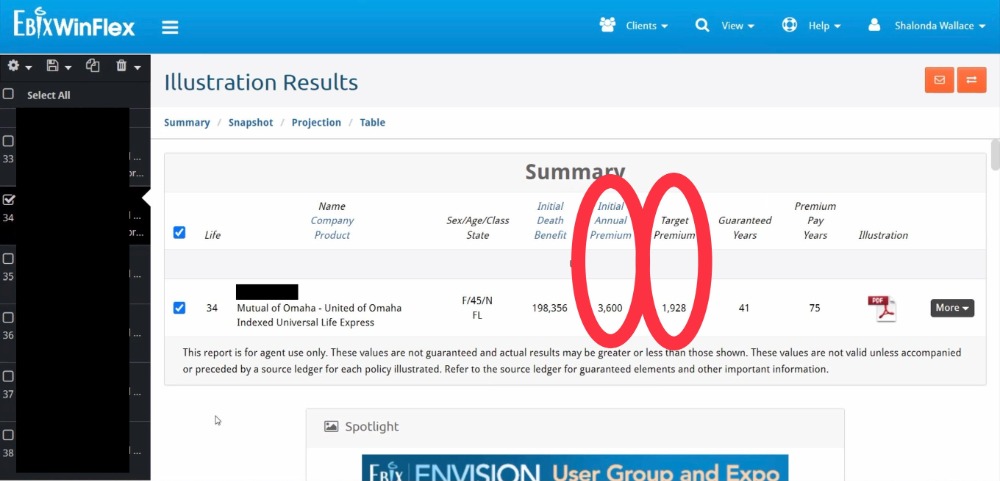Viewport: 1000px width, 481px height.
Task: Click the page vertical scrollbar
Action: [996, 154]
